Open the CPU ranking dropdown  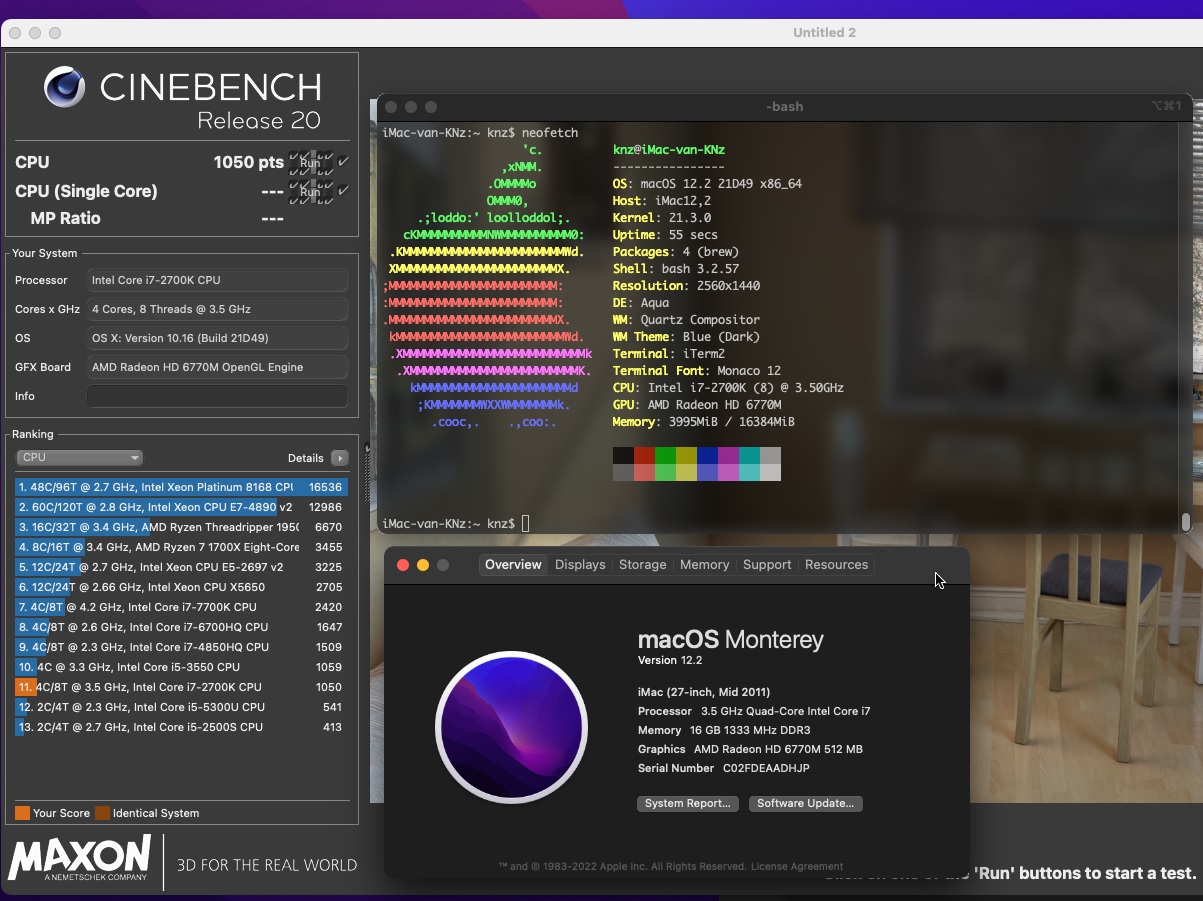pos(80,457)
